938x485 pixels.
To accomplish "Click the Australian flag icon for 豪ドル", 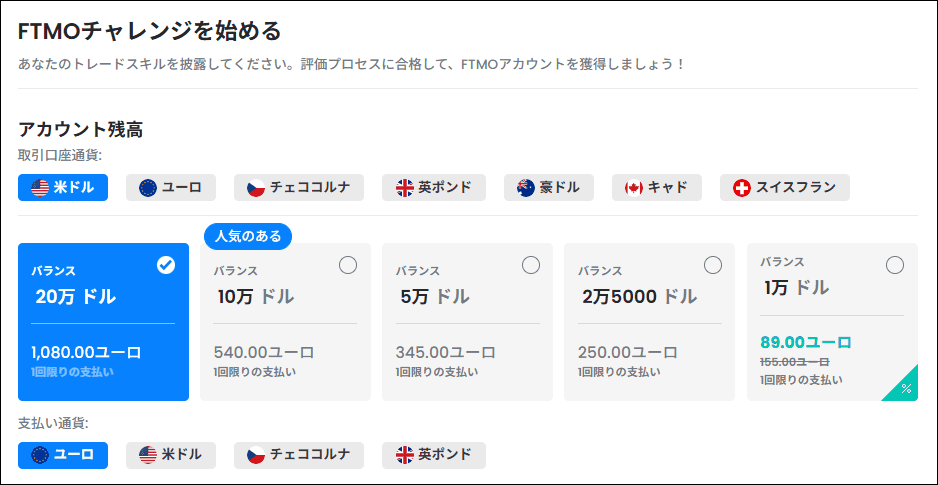I will coord(526,188).
